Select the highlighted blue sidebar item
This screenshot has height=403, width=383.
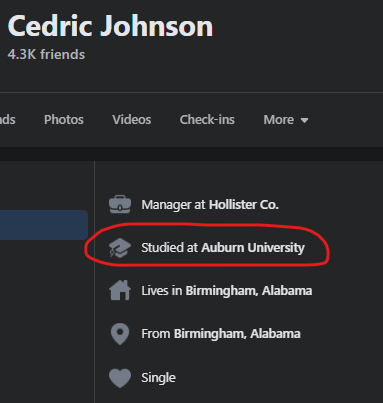click(x=44, y=225)
